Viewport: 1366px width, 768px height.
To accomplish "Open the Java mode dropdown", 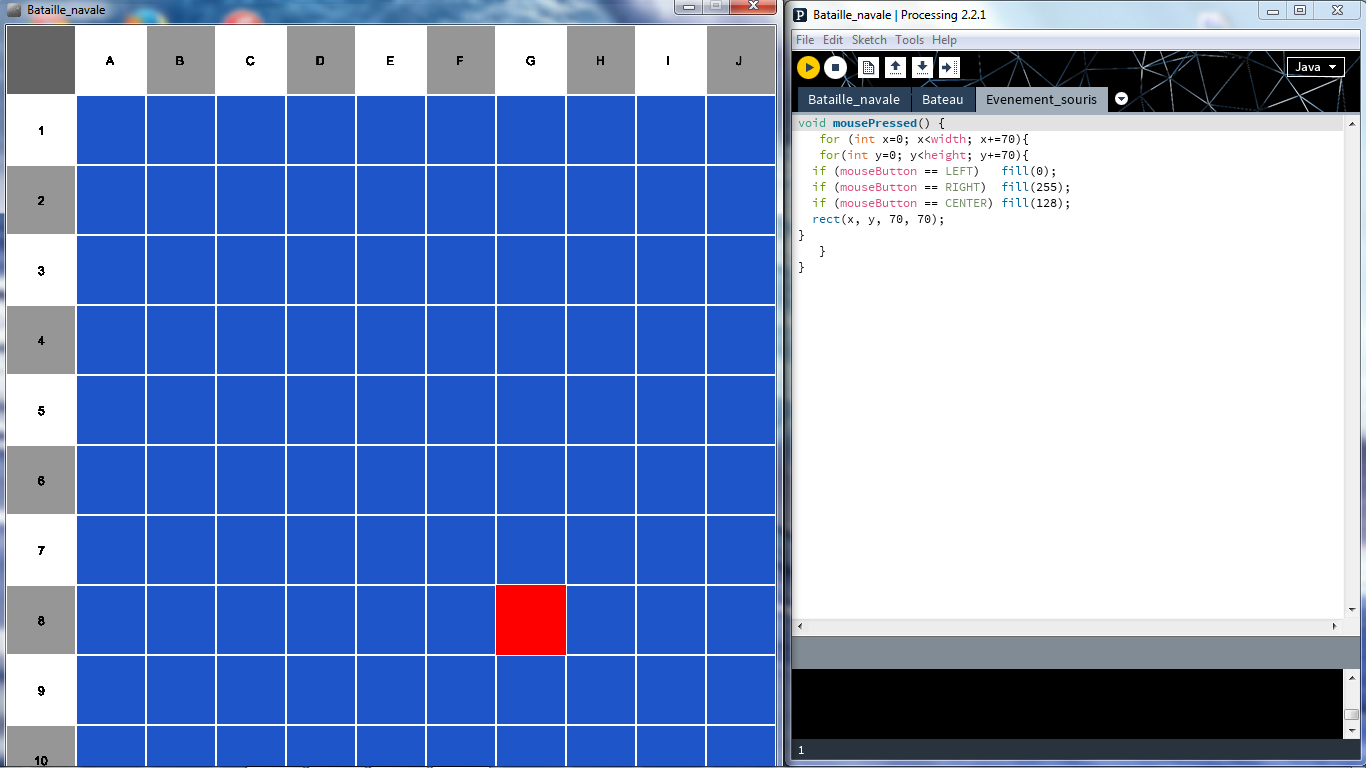I will 1315,67.
